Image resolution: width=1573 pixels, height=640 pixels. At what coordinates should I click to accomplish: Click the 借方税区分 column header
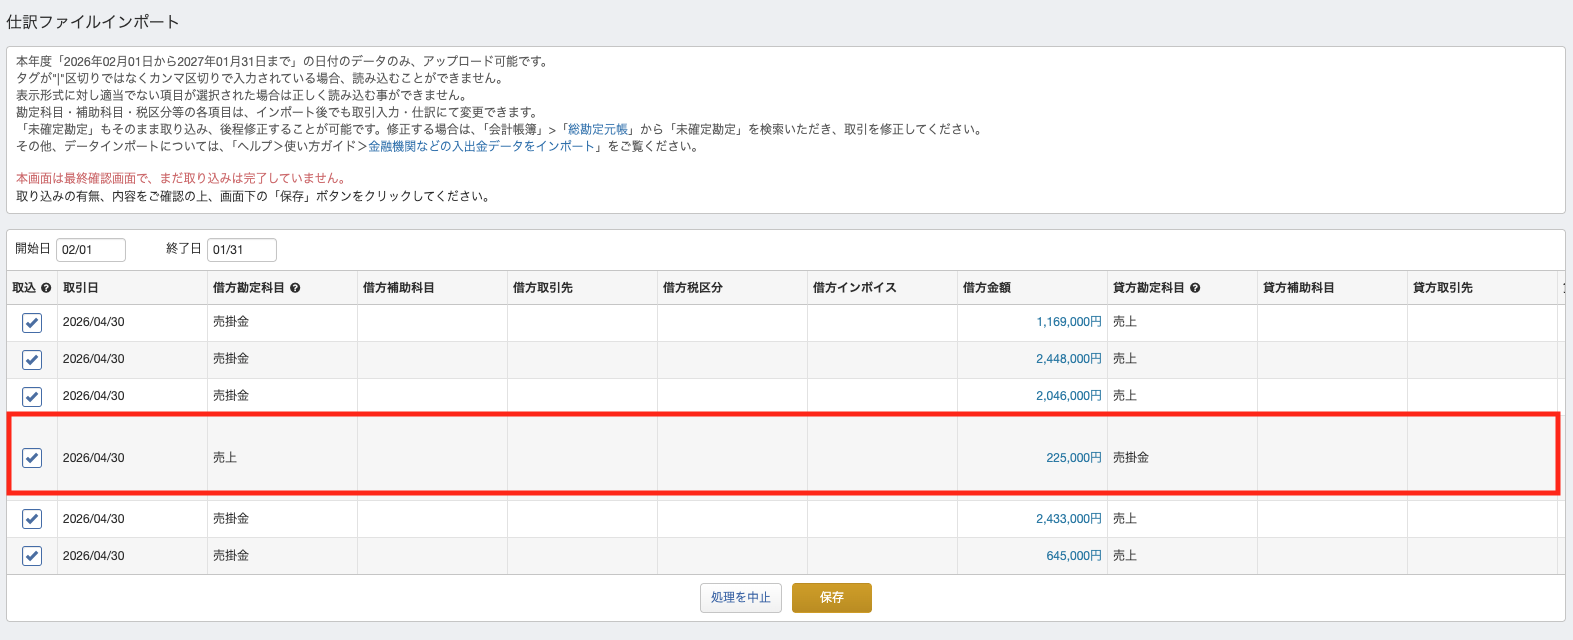coord(692,288)
